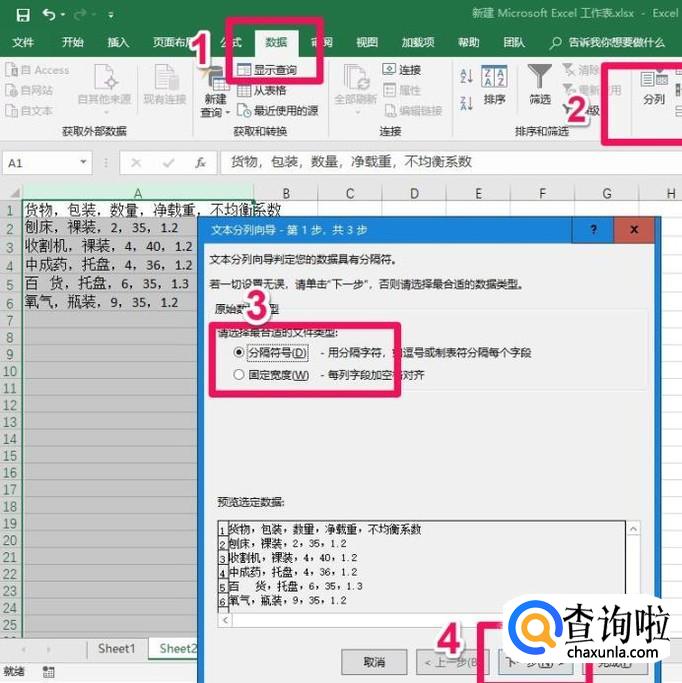682x683 pixels.
Task: Switch to Sheet1 worksheet tab
Action: click(117, 649)
